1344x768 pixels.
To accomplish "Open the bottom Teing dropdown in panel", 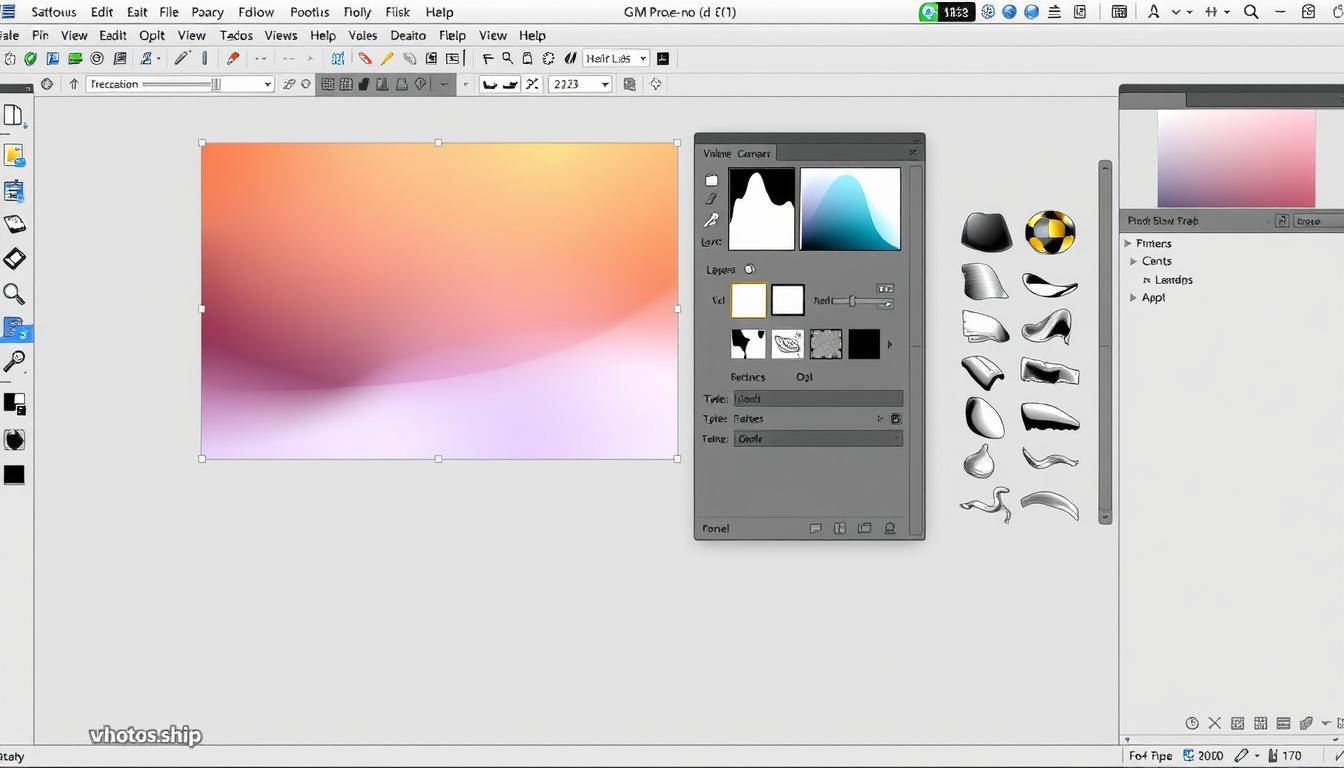I will click(818, 438).
